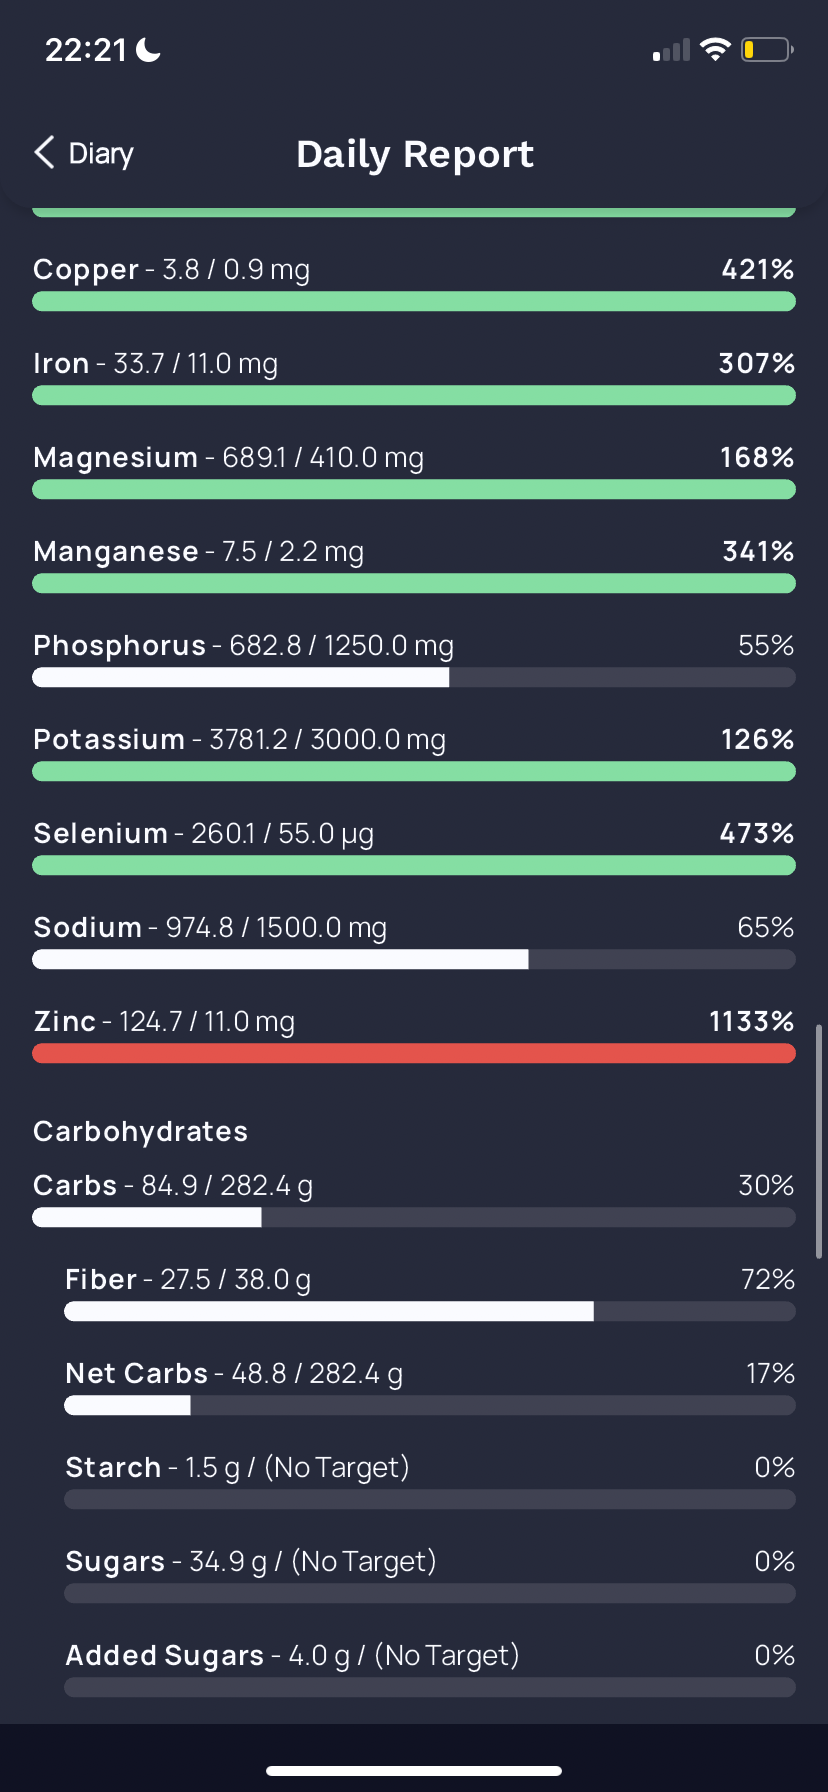Select the Manganese entry
828x1792 pixels.
pyautogui.click(x=414, y=565)
